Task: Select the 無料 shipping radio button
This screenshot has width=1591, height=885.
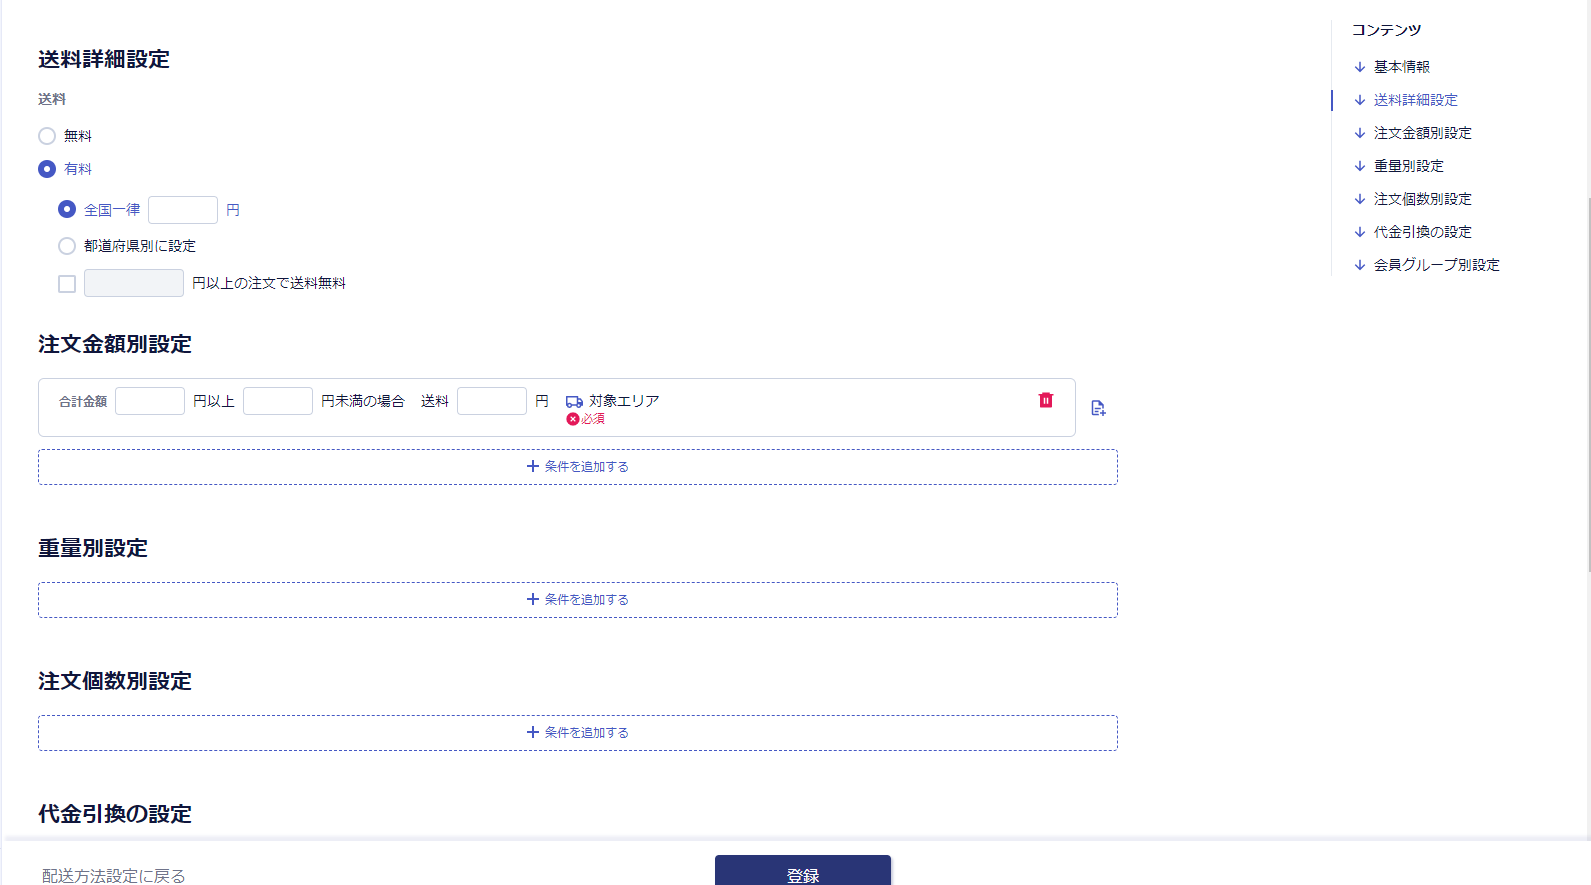Action: click(x=47, y=136)
